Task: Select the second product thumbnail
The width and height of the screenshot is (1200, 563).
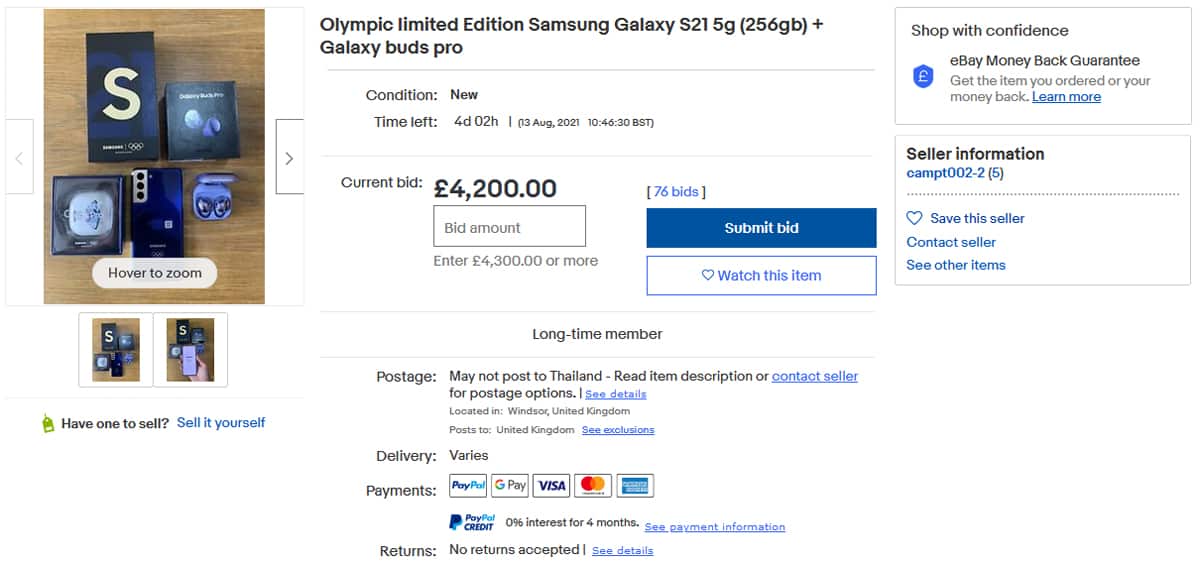Action: (x=190, y=350)
